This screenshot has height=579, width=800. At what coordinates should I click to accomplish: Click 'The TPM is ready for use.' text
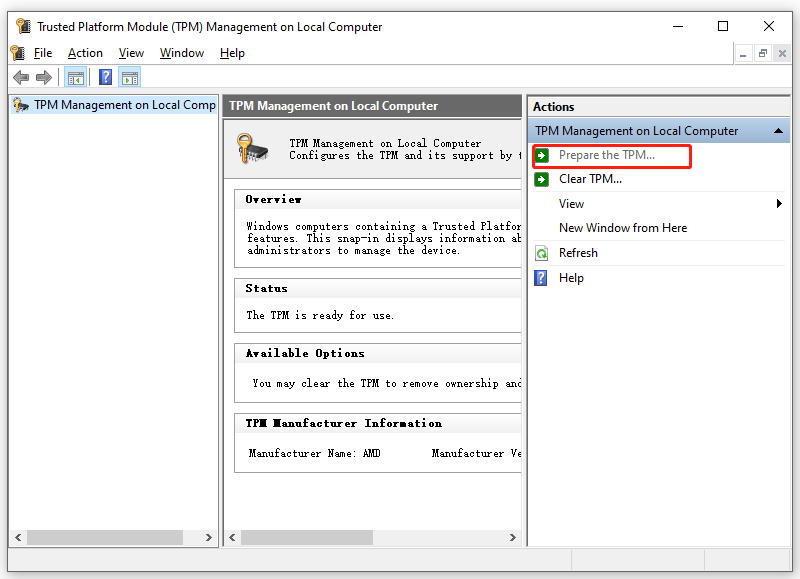pos(320,315)
